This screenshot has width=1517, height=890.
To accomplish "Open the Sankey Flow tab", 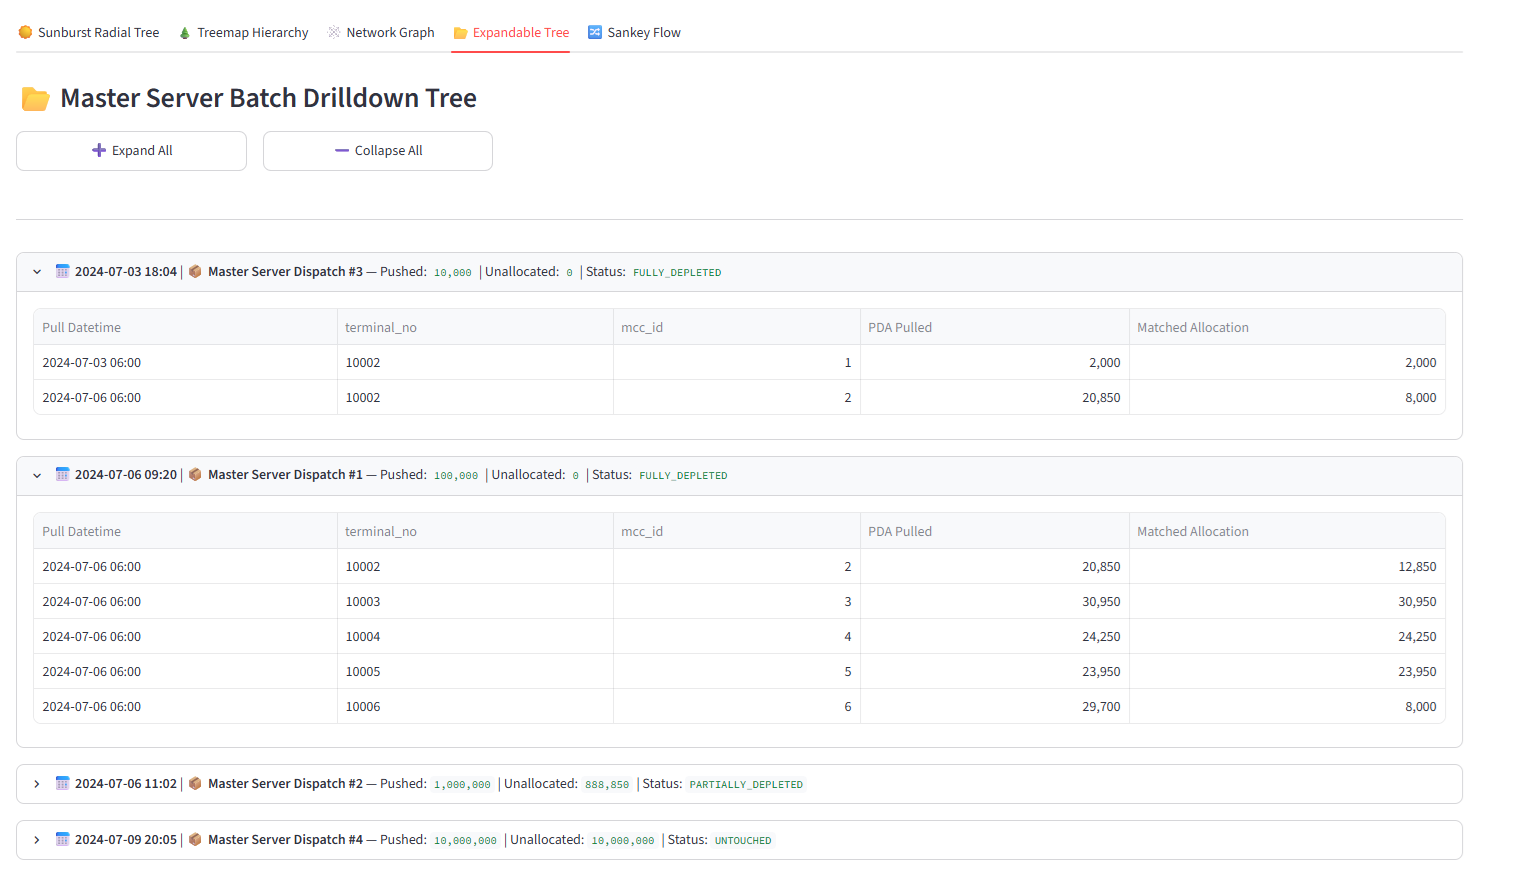I will (x=634, y=33).
